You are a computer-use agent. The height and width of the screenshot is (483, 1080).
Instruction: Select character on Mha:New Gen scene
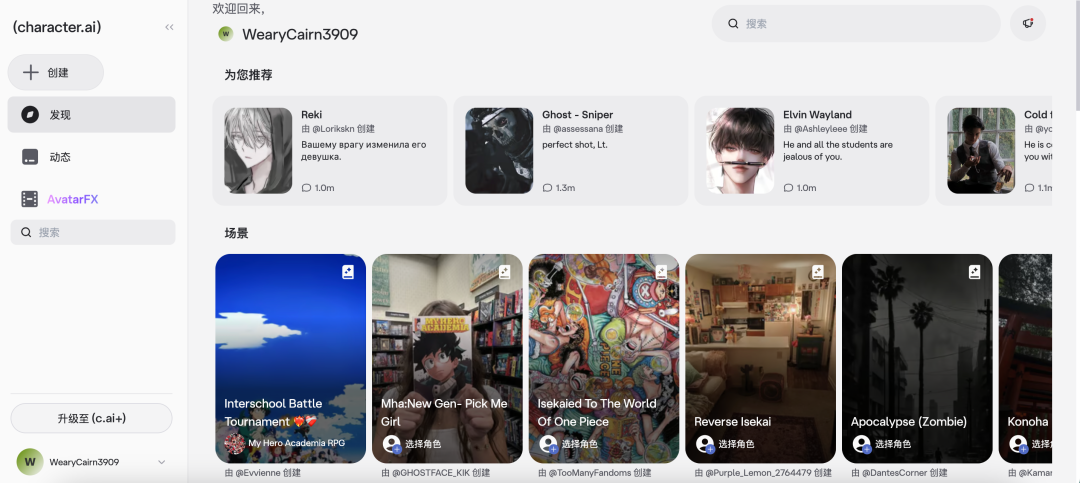422,444
